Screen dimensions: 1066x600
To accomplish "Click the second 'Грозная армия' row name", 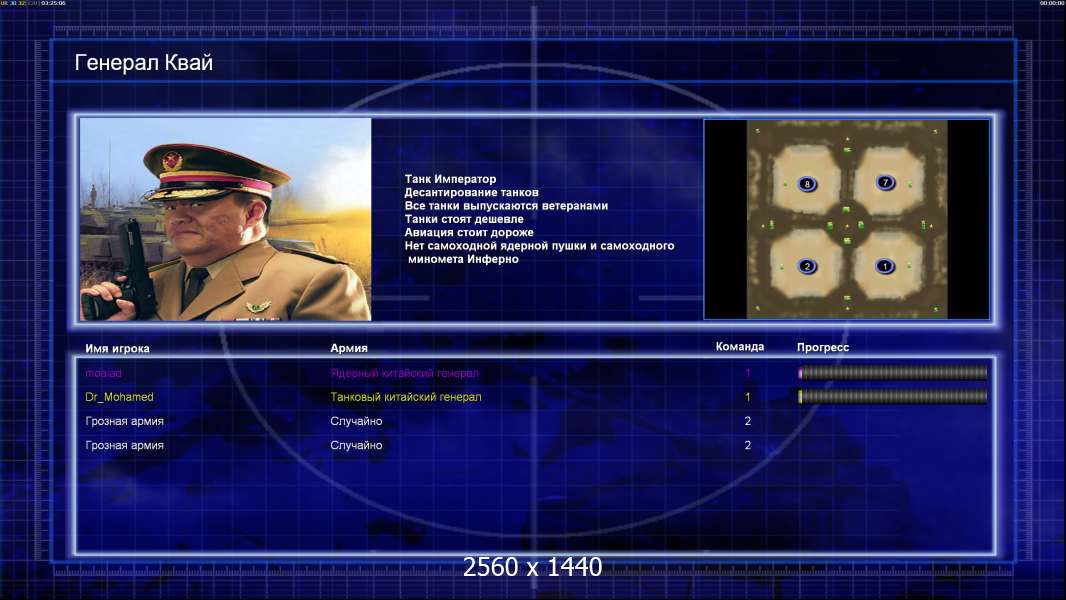I will click(124, 445).
